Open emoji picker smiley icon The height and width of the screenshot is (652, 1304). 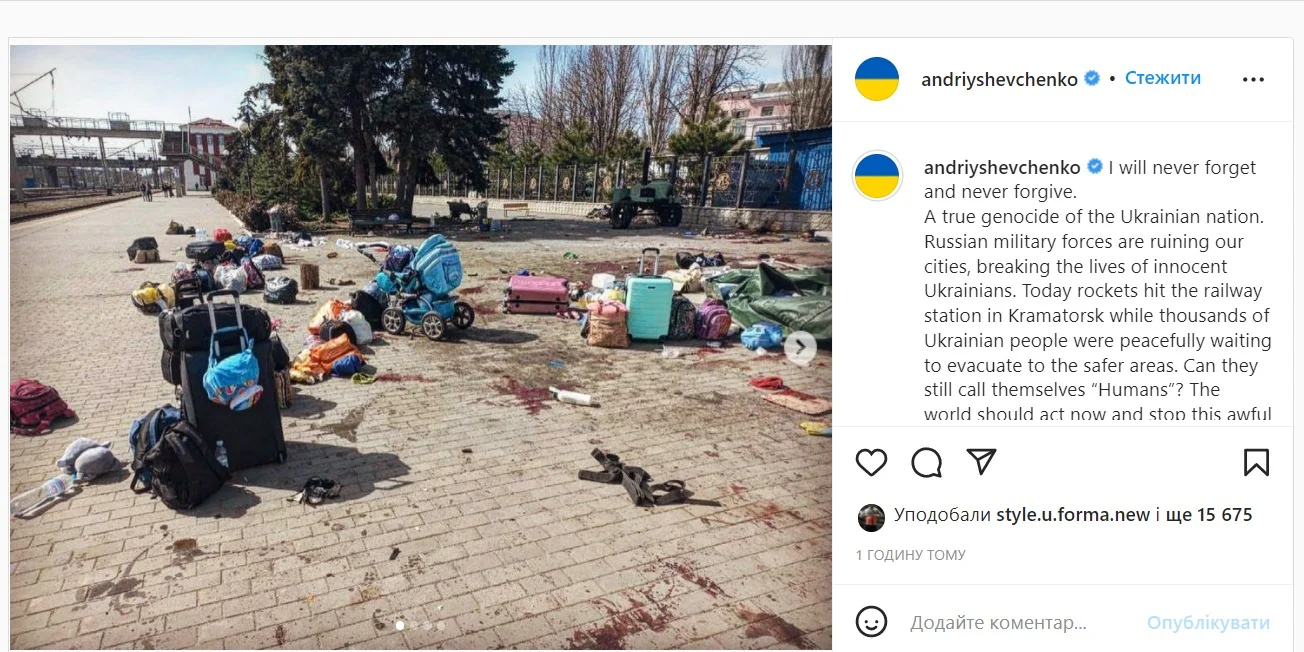click(872, 622)
